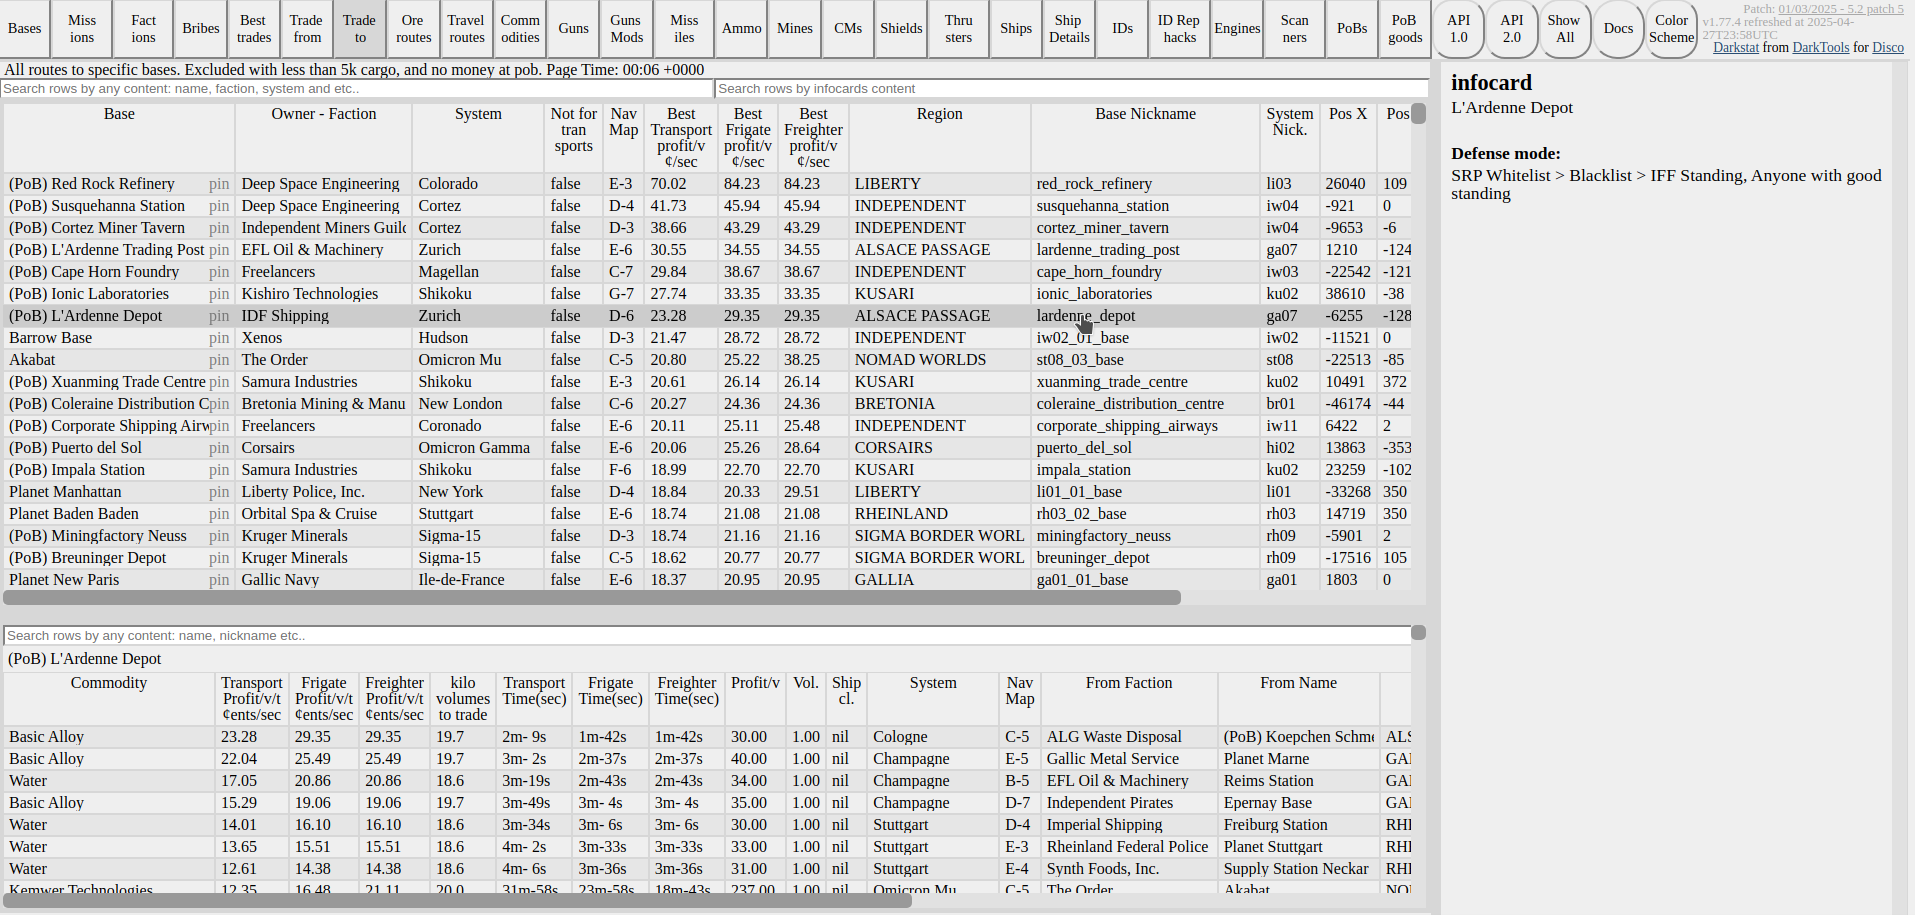
Task: Open the Guns tab
Action: (574, 29)
